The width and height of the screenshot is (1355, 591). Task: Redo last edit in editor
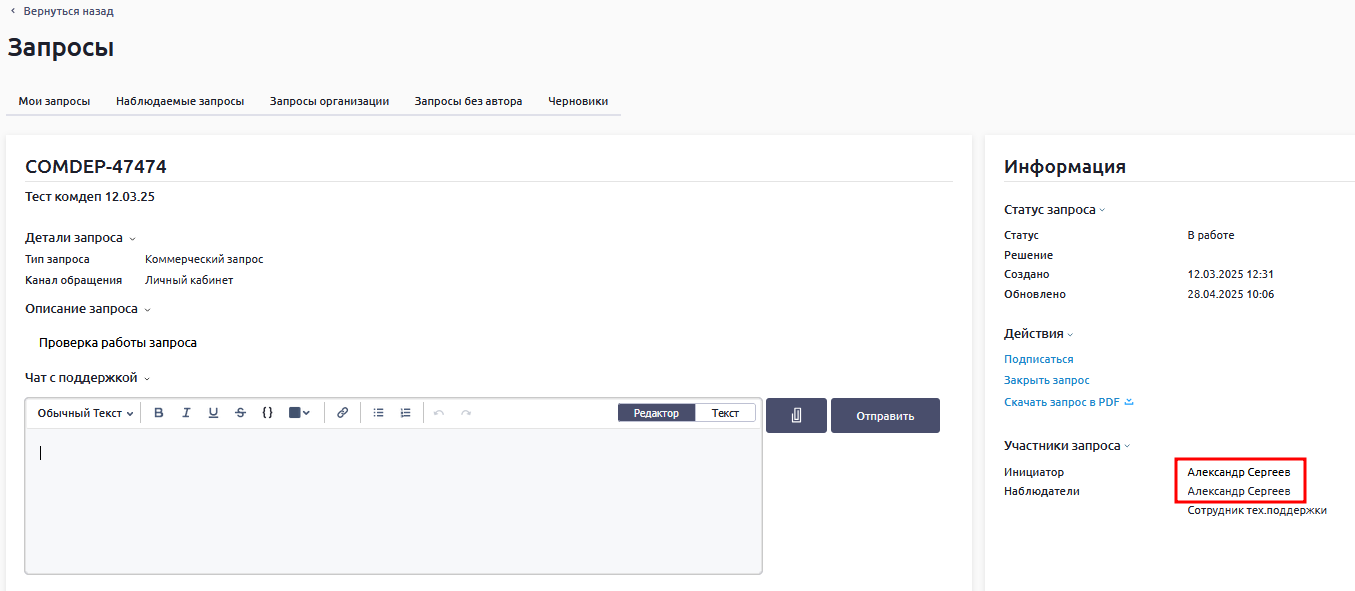point(466,413)
